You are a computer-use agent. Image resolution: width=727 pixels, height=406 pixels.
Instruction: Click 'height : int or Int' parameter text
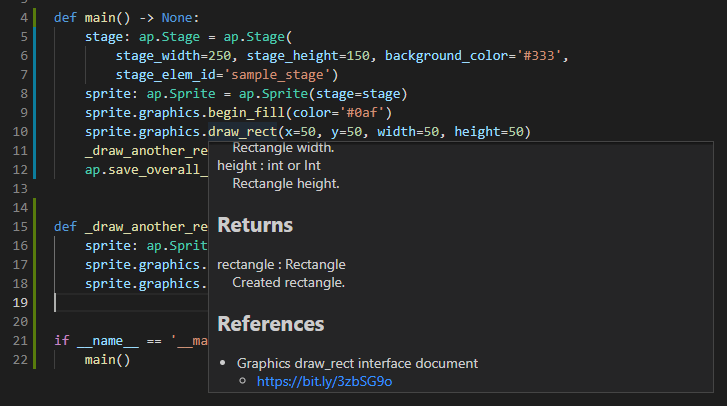coord(269,165)
